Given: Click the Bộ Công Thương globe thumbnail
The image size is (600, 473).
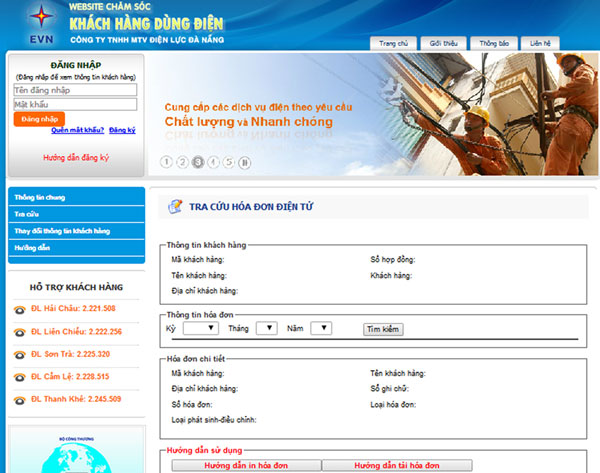Looking at the screenshot, I should coord(77,450).
